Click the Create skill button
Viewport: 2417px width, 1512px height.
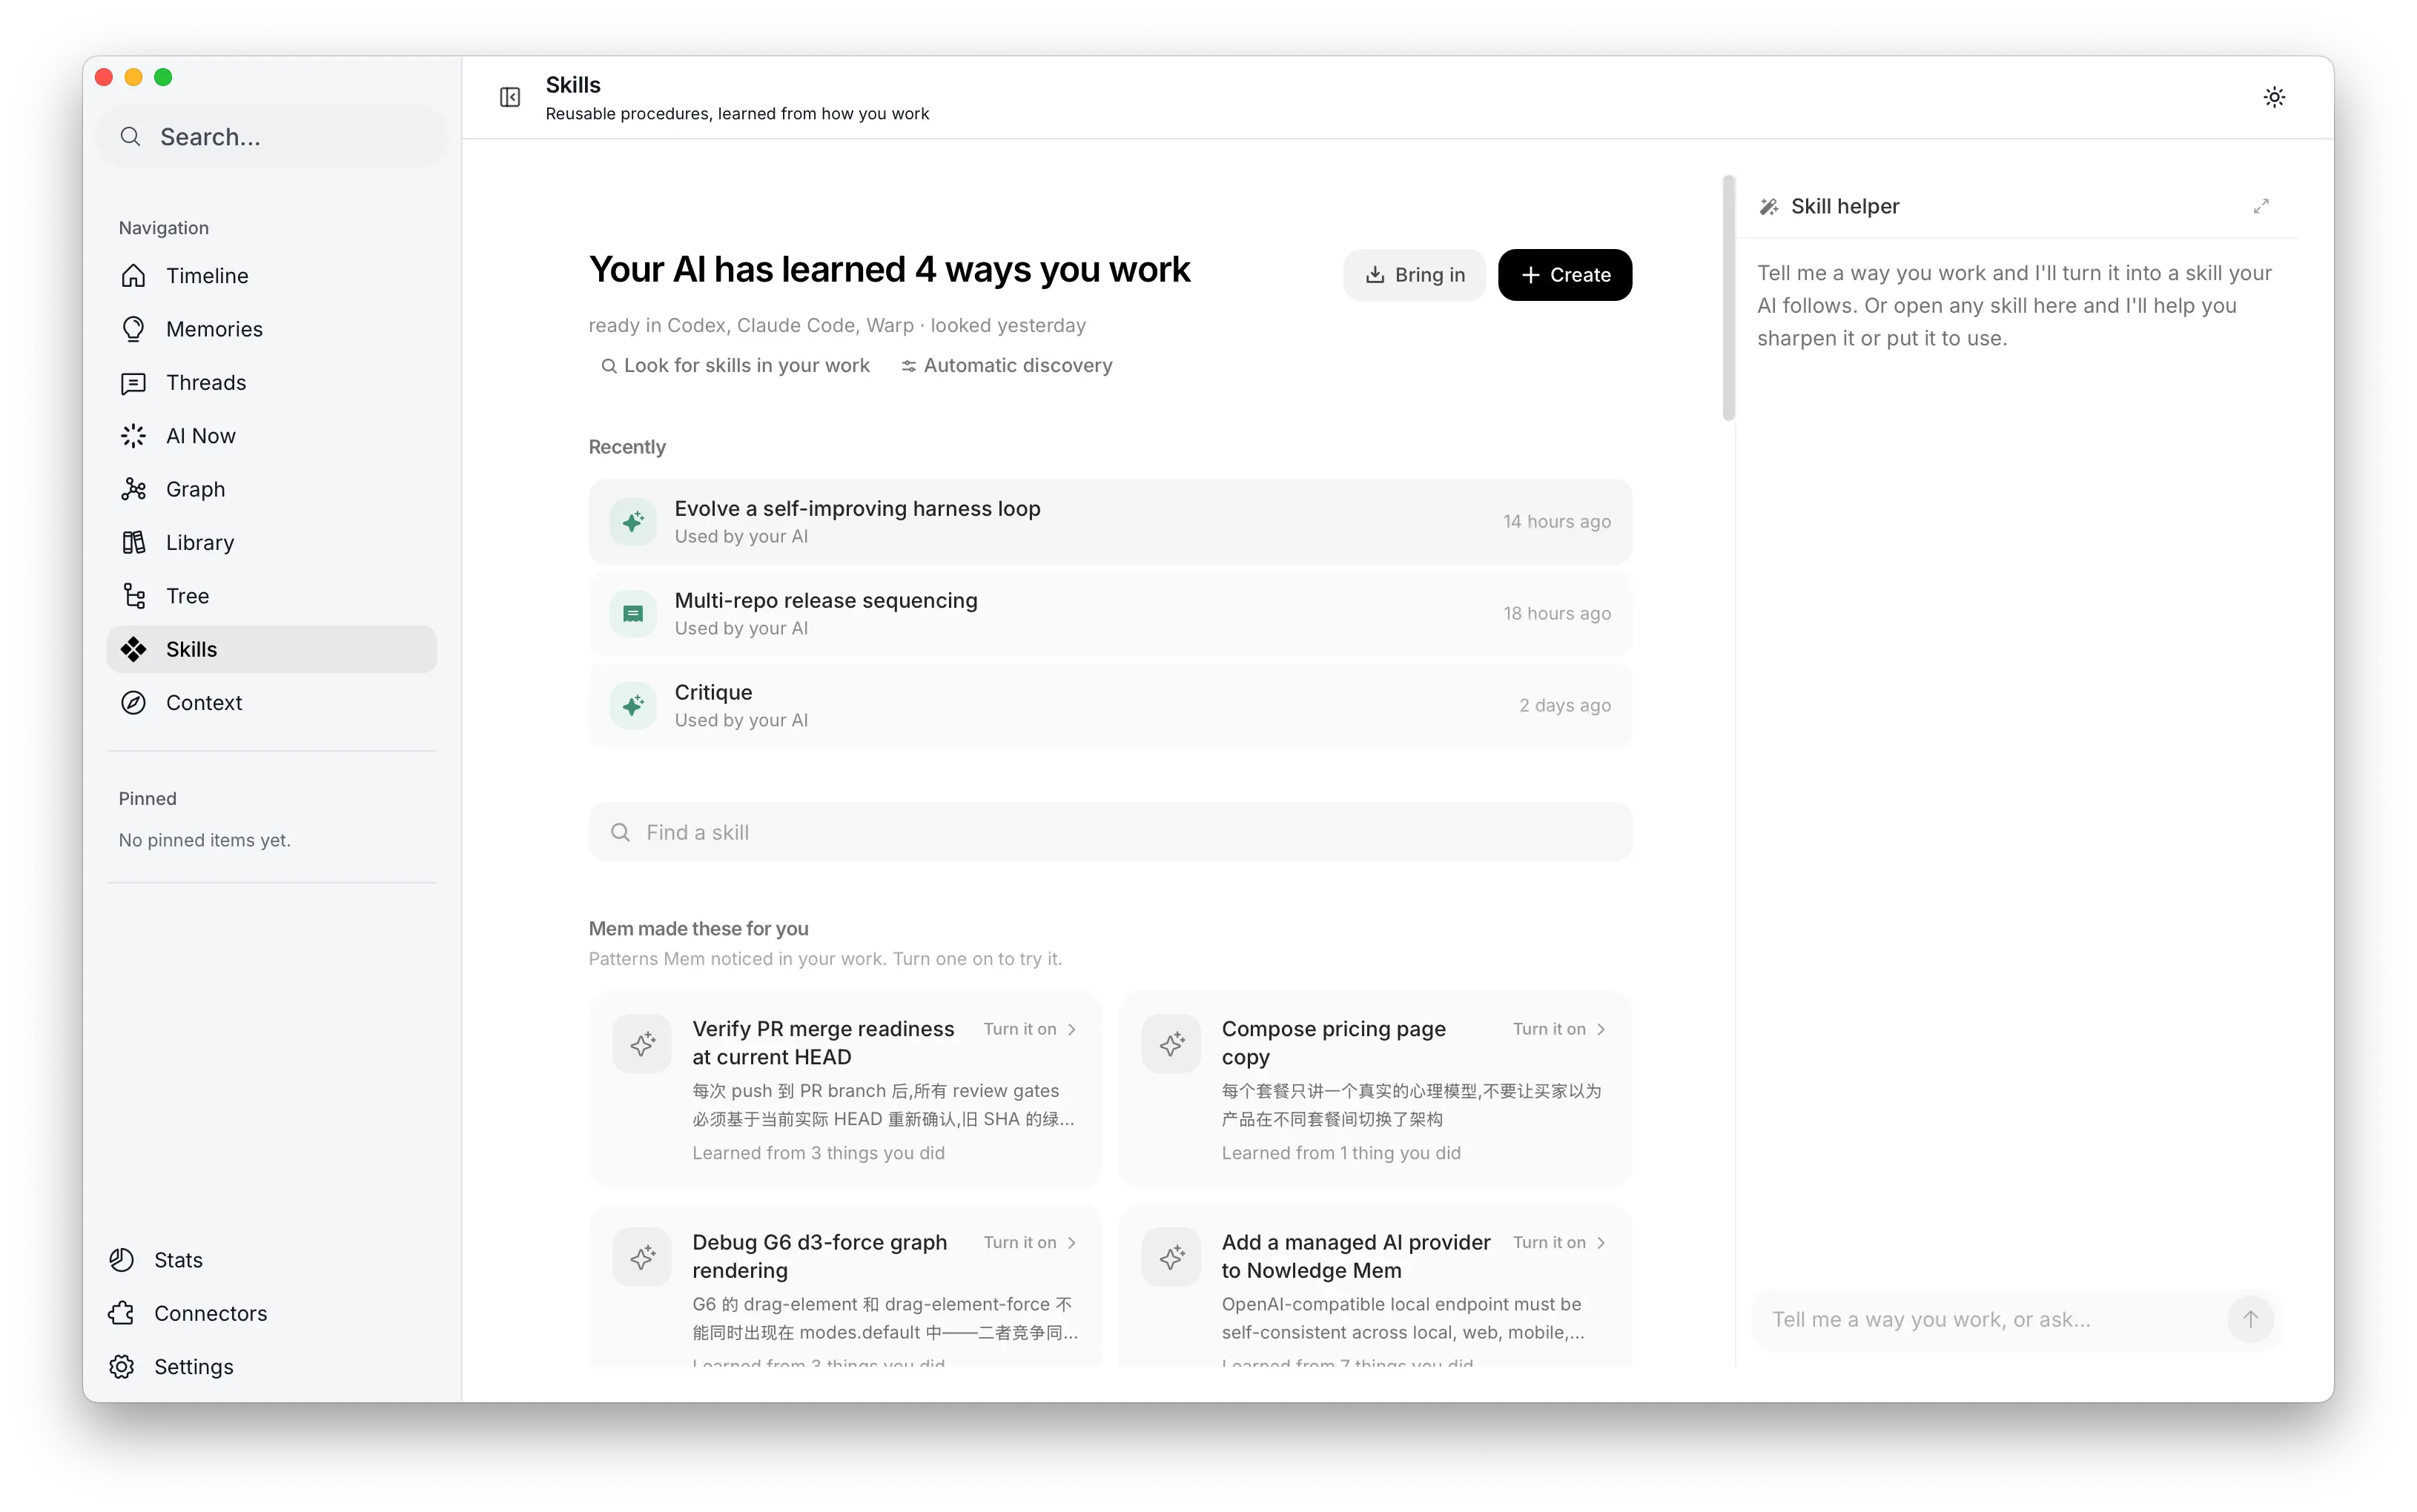(x=1564, y=275)
